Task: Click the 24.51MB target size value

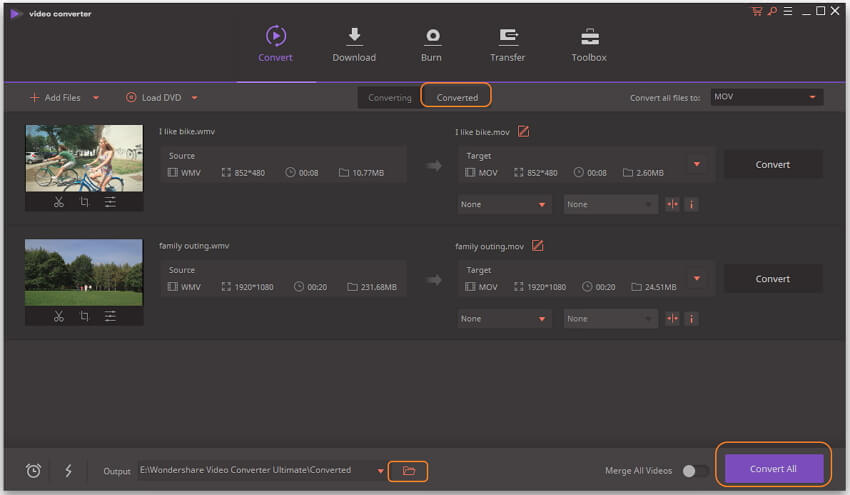Action: pos(660,287)
